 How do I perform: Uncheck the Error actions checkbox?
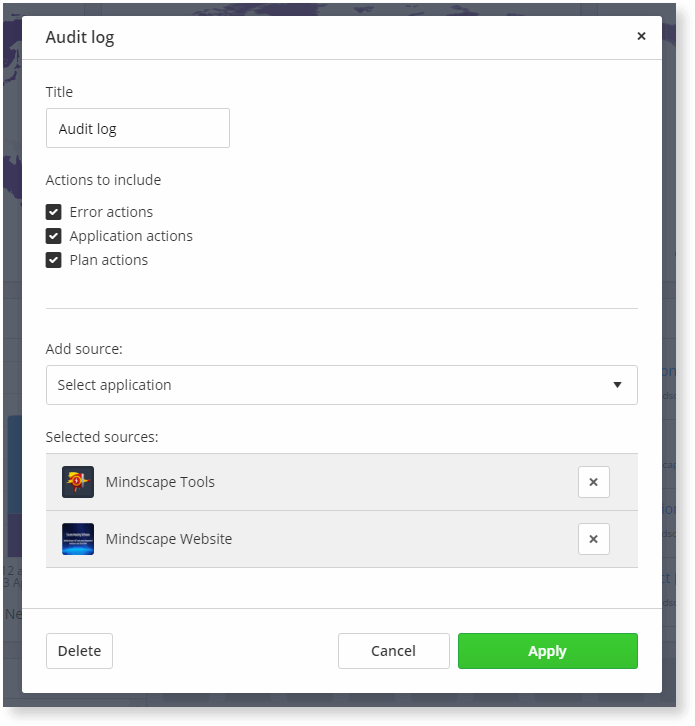pyautogui.click(x=54, y=212)
